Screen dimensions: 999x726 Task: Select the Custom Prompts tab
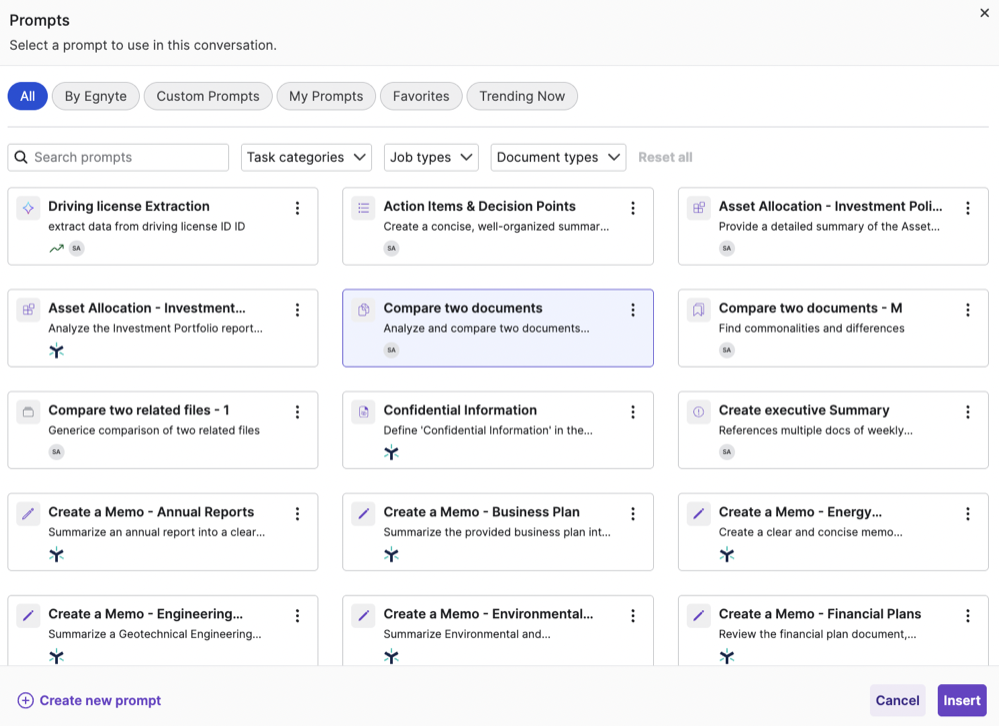click(x=207, y=96)
